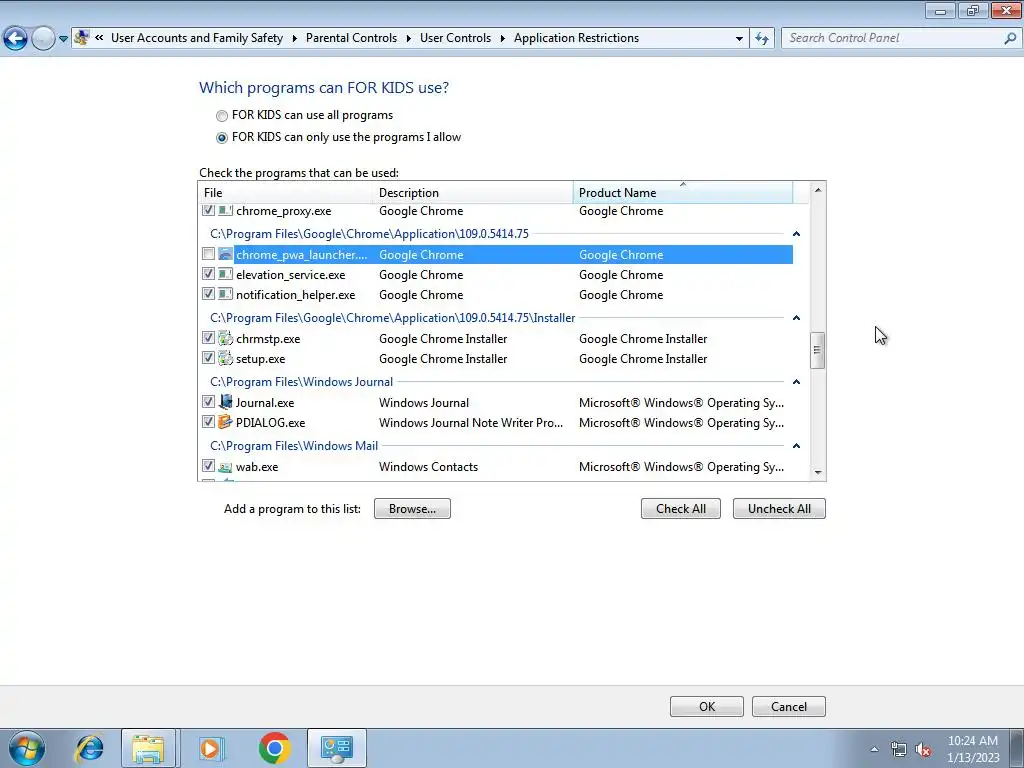Click the Control Panel address bar icon
Viewport: 1024px width, 768px height.
coord(82,38)
